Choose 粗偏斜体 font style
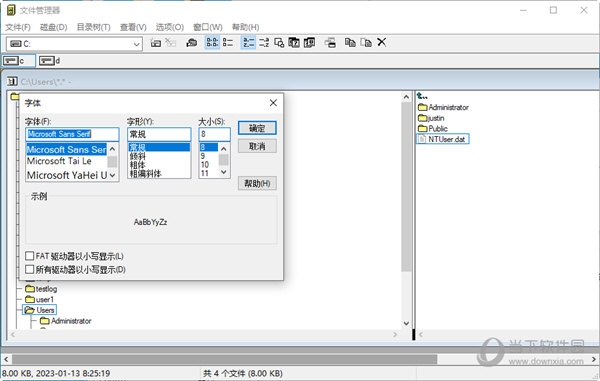This screenshot has height=381, width=600. (145, 173)
